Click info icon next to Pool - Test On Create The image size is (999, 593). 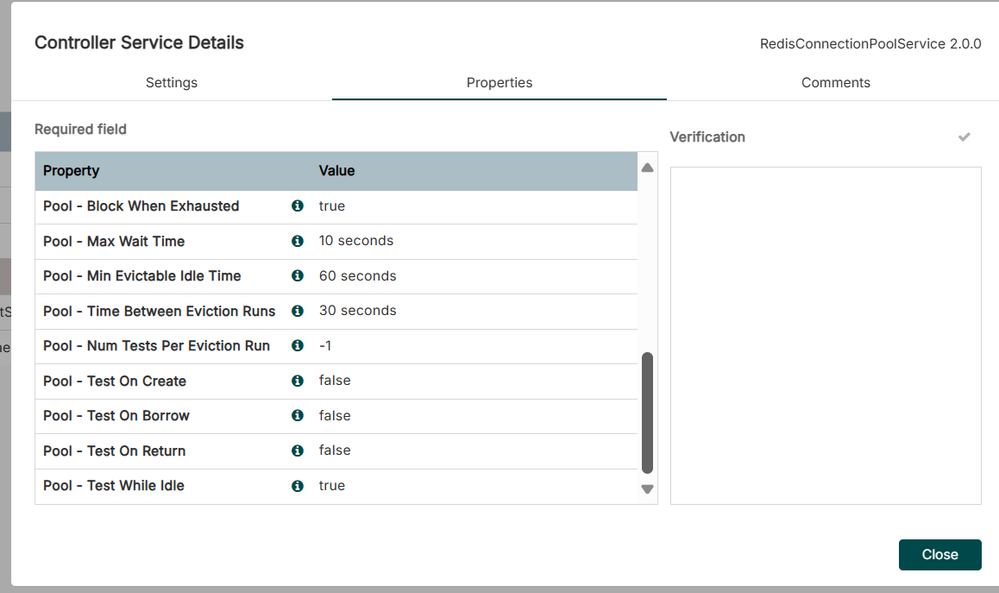(297, 381)
